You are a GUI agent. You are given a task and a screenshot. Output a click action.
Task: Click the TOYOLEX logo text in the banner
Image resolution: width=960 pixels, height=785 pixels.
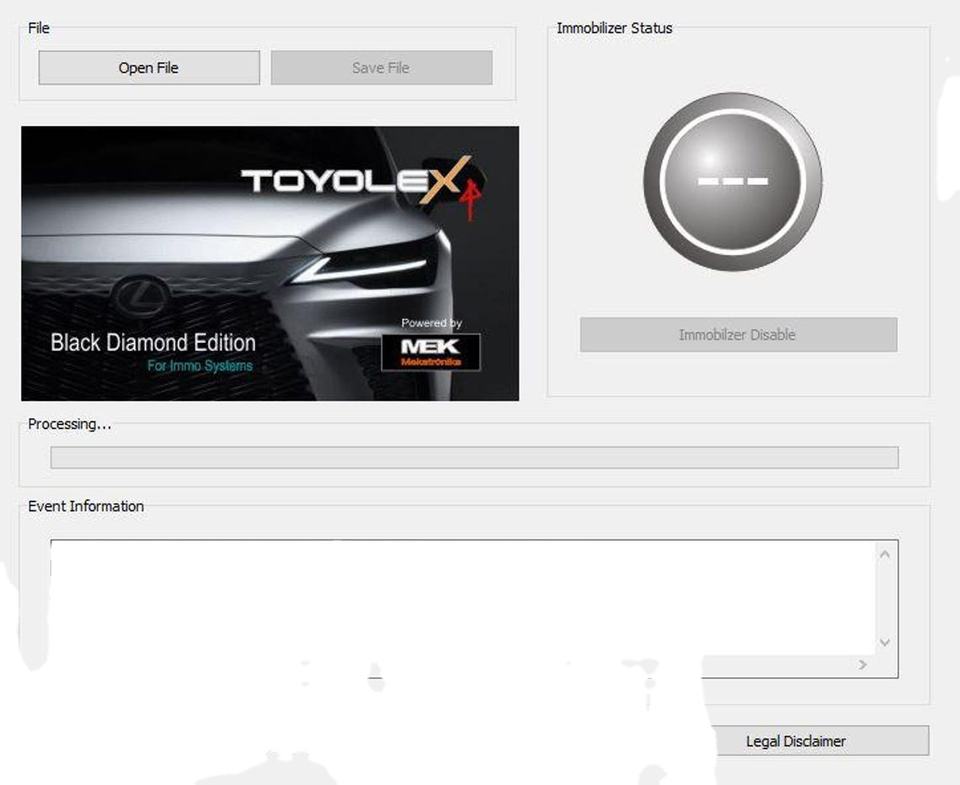[356, 180]
